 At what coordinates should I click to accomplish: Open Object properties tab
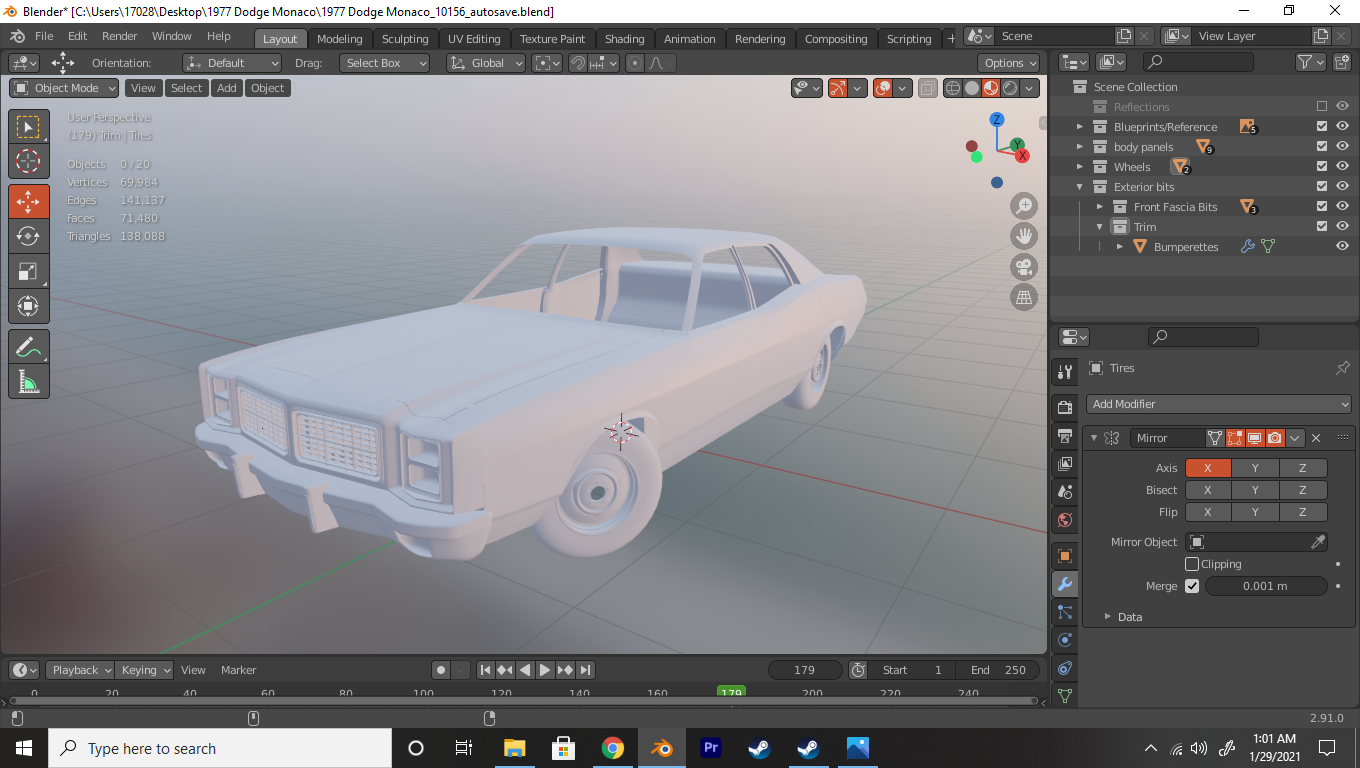[x=1064, y=556]
